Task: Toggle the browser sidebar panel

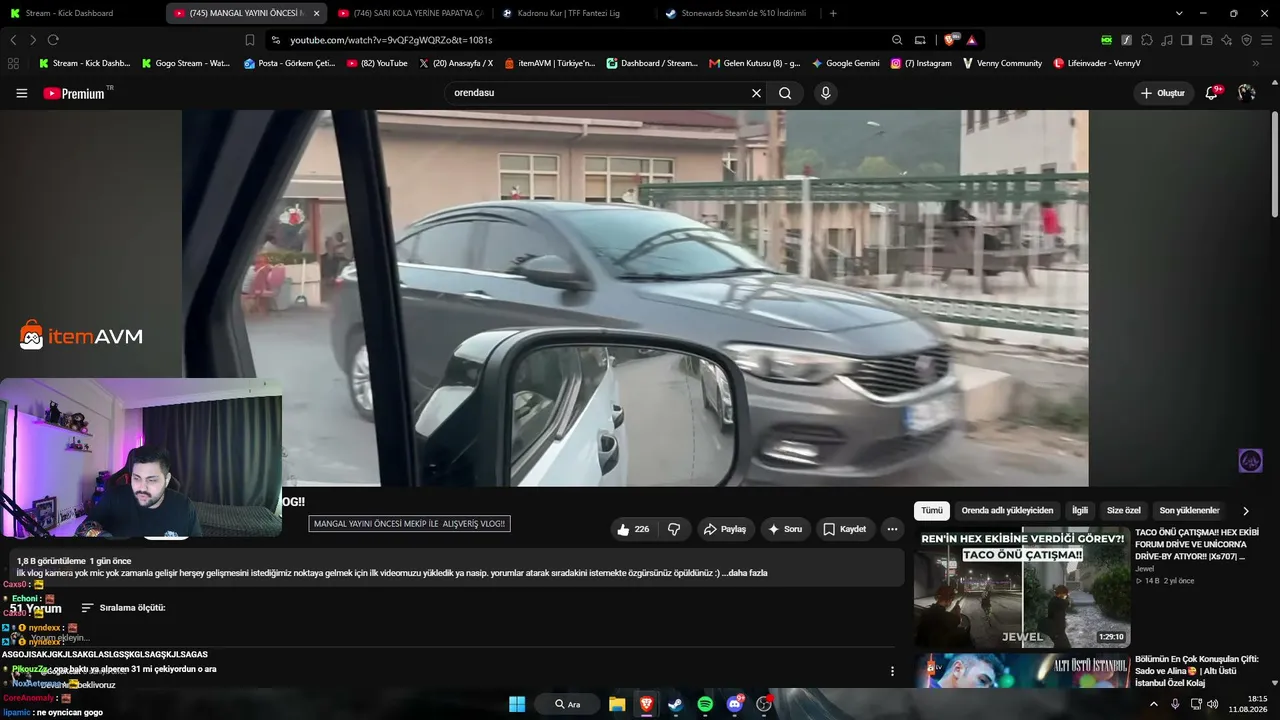Action: (x=1186, y=40)
